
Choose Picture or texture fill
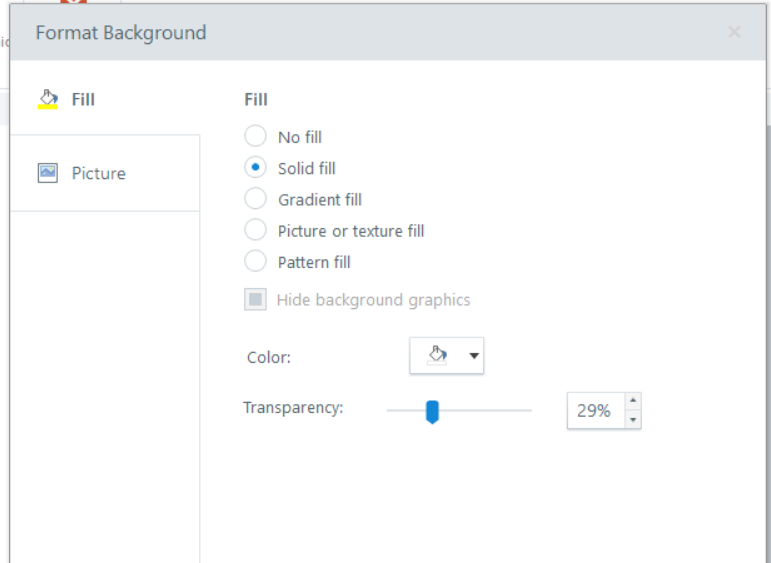pyautogui.click(x=256, y=230)
